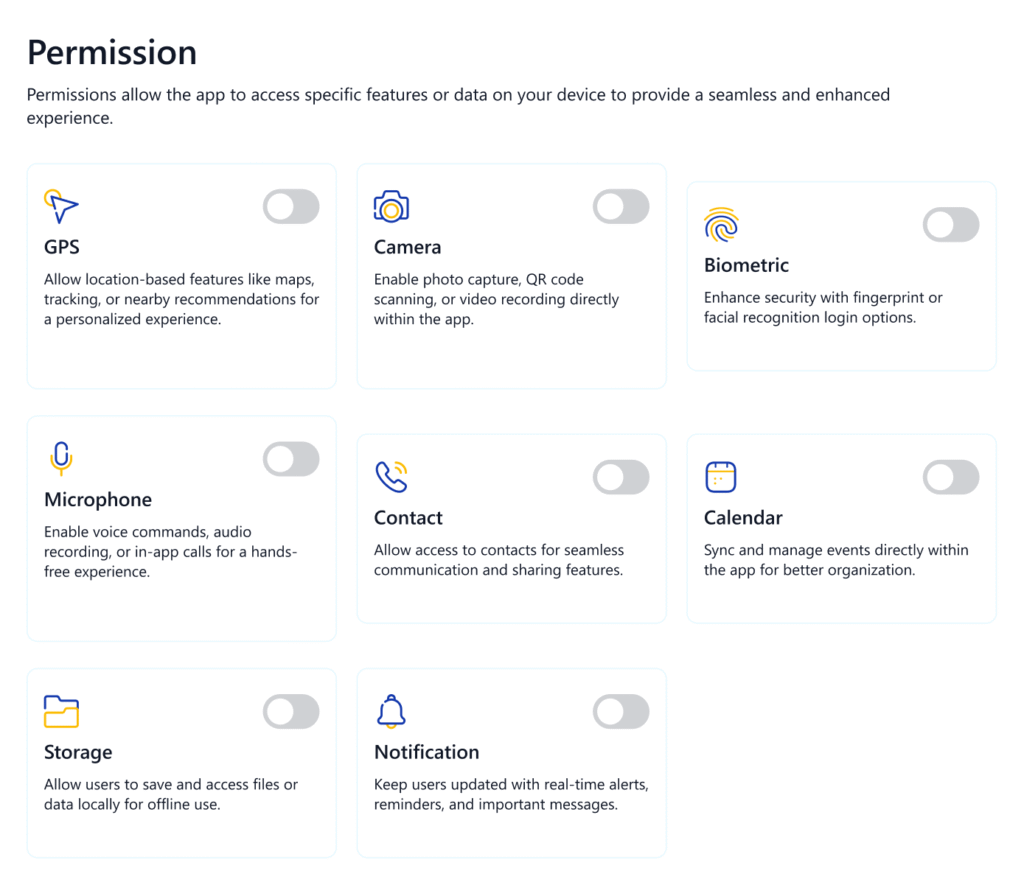Enable Calendar sync toggle

pos(951,477)
